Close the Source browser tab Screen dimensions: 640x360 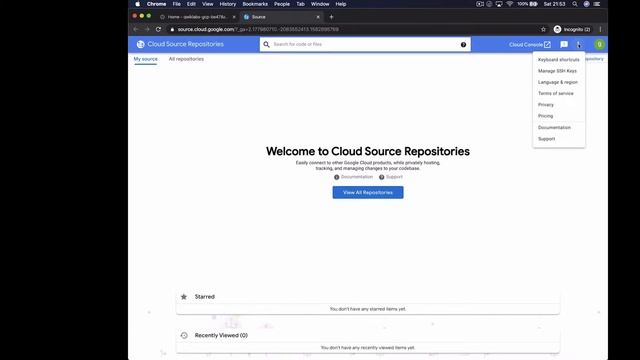[318, 17]
